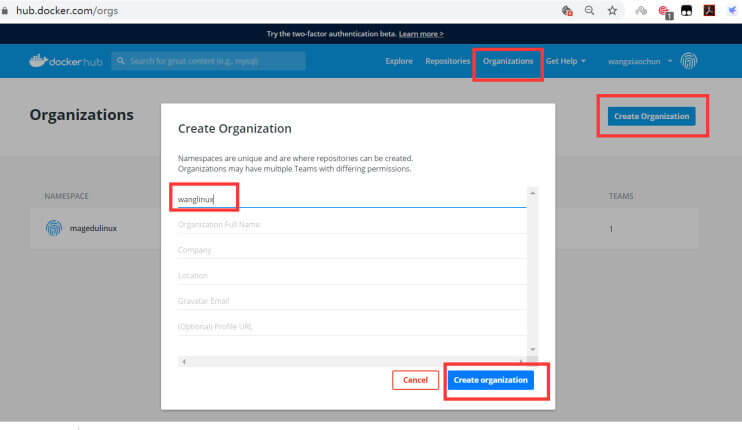Click the Create Organization dialog title
742x430 pixels.
tap(235, 129)
